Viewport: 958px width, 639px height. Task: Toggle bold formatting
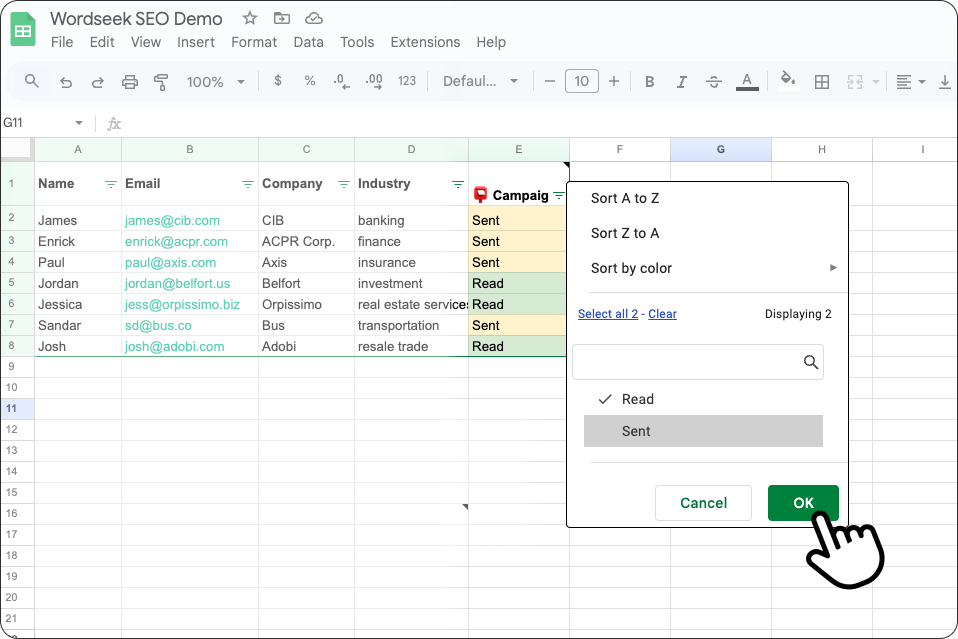point(649,82)
